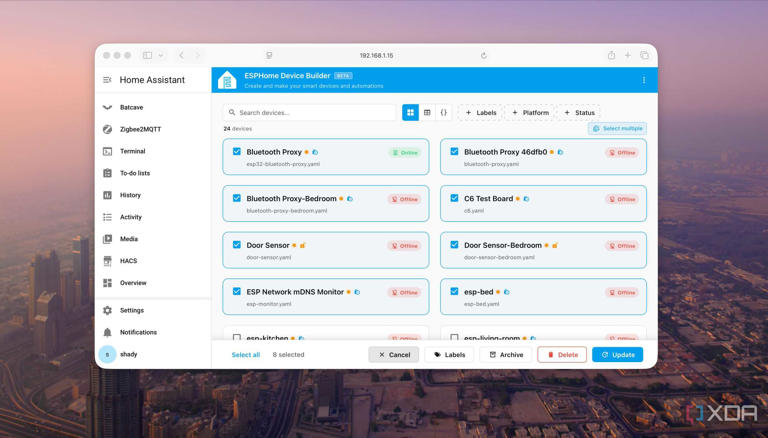768x438 pixels.
Task: Click Offline badge on Door Sensor-Bedroom card
Action: 622,246
